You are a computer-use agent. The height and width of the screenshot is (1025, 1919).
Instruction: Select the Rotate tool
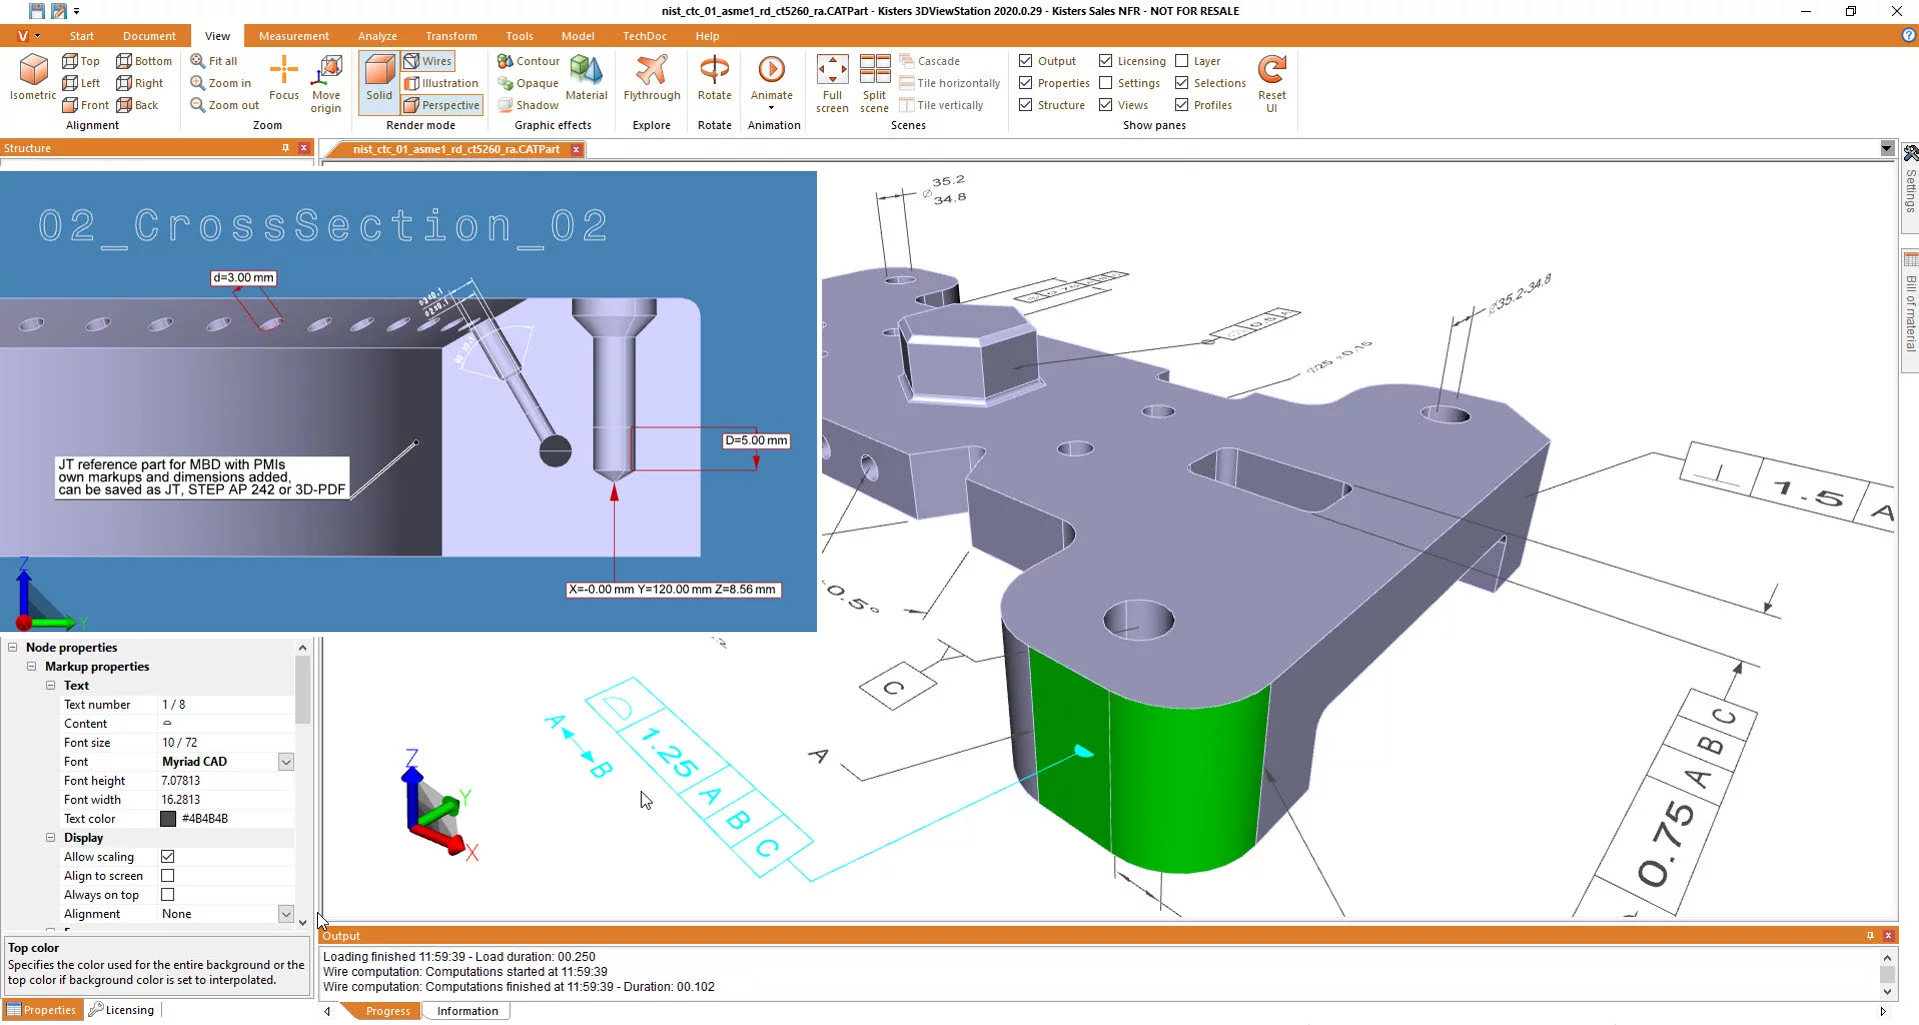coord(714,80)
